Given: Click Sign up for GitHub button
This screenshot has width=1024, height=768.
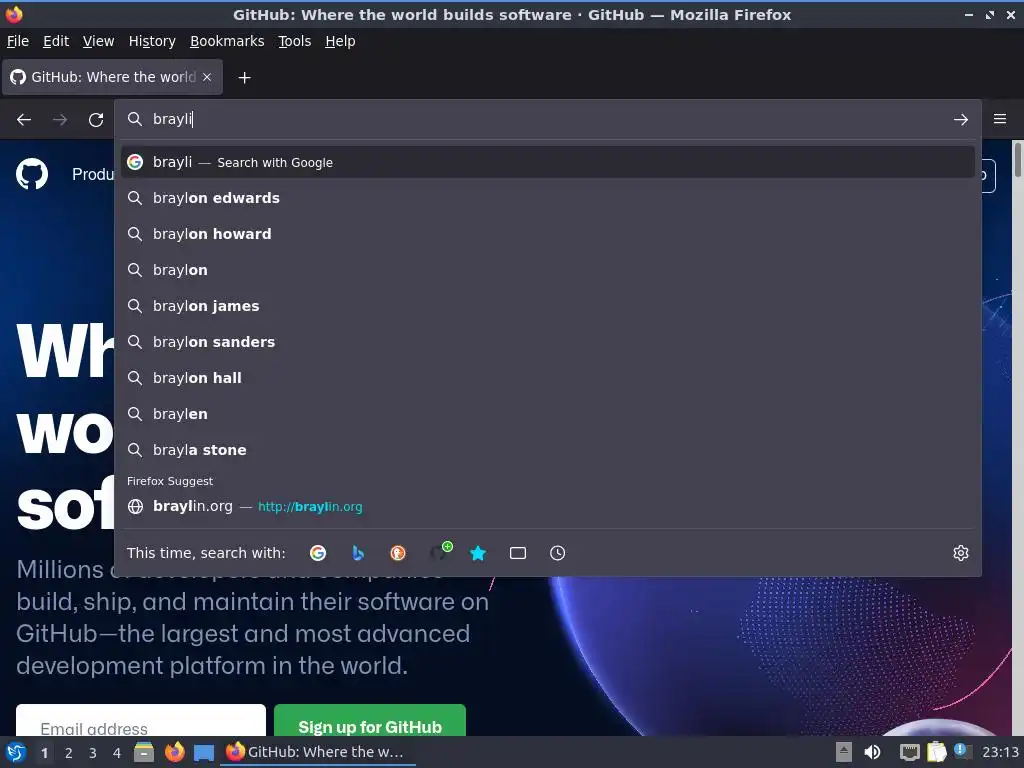Looking at the screenshot, I should click(370, 720).
